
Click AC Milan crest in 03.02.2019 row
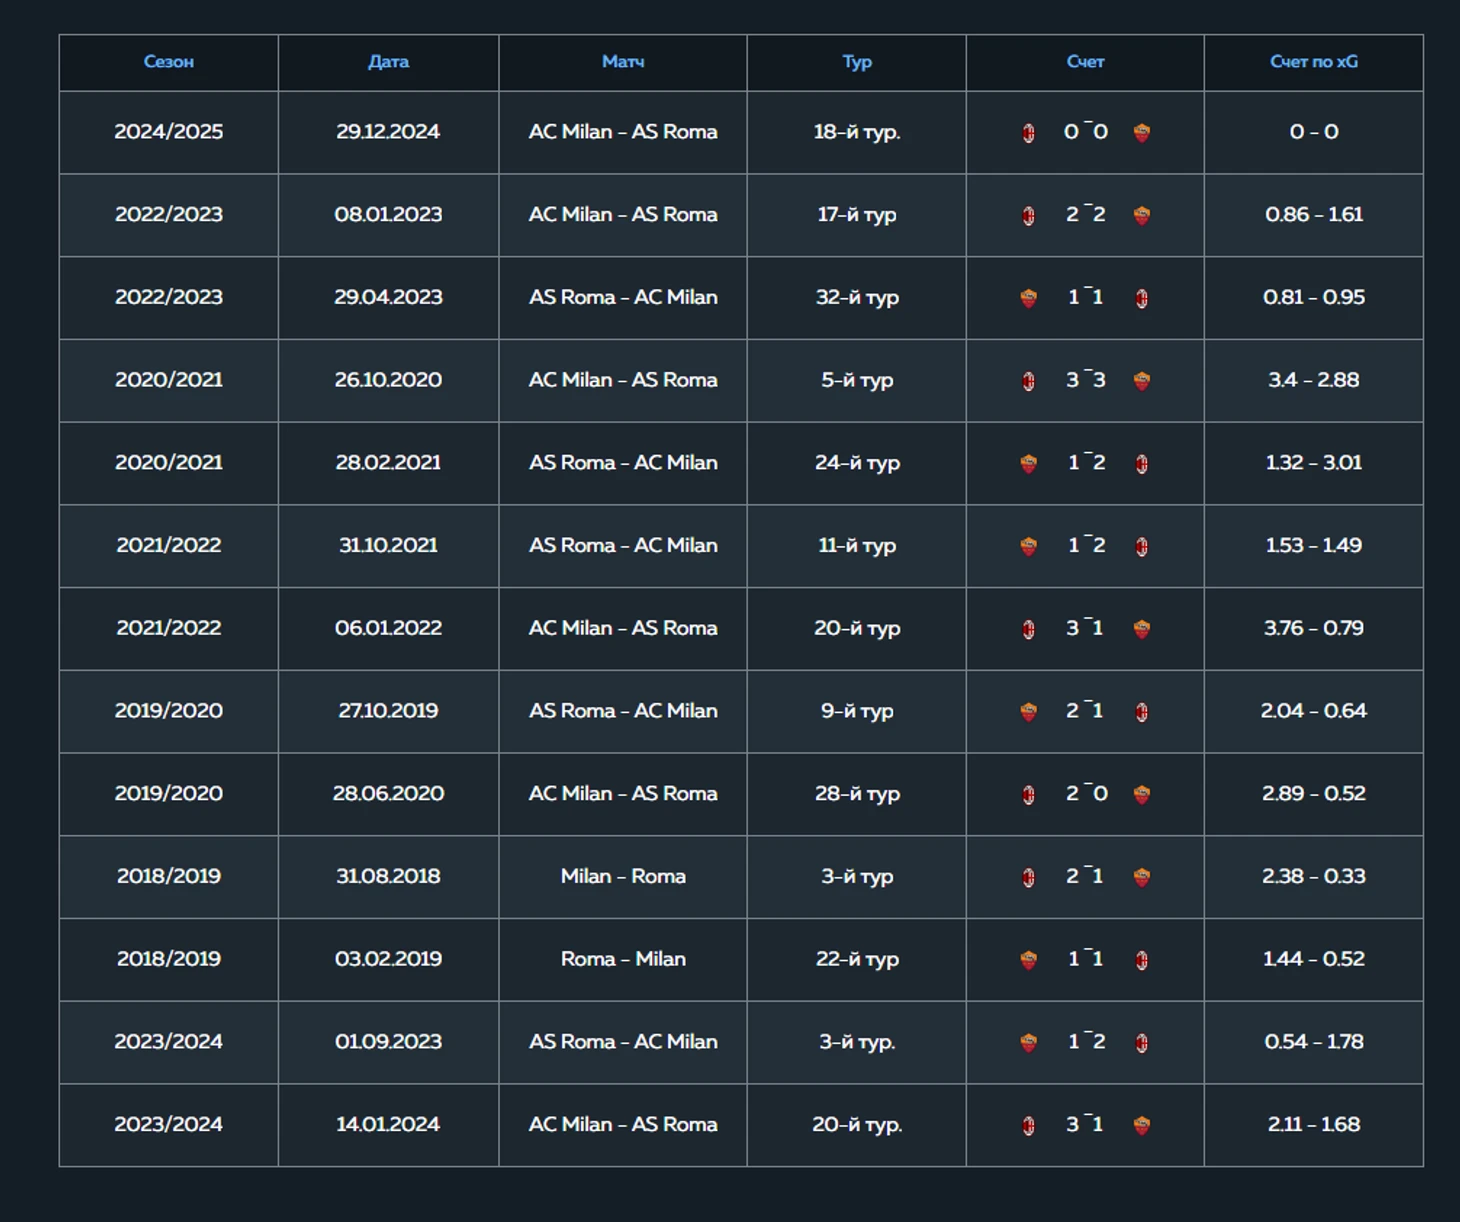tap(1141, 960)
